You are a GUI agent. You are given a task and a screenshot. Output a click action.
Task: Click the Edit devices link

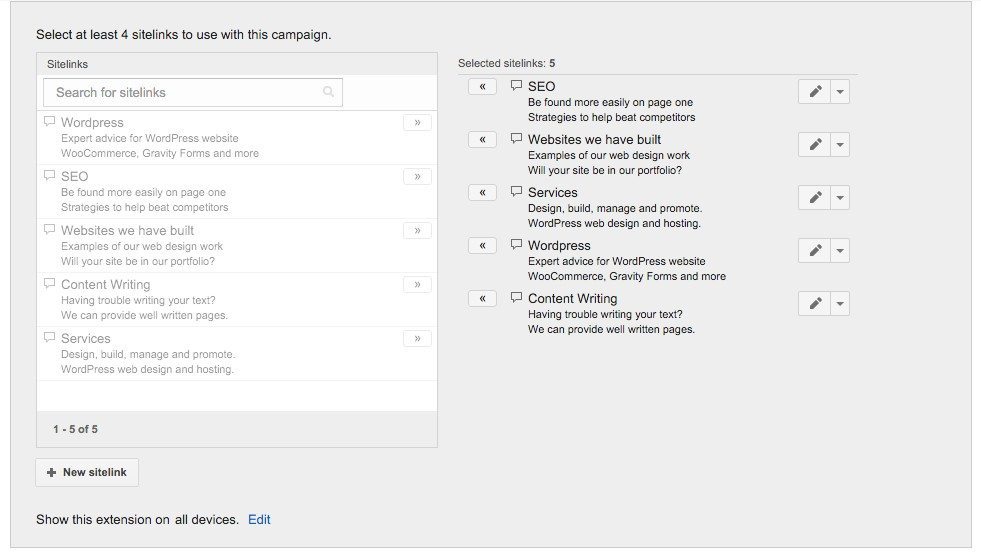pyautogui.click(x=259, y=520)
